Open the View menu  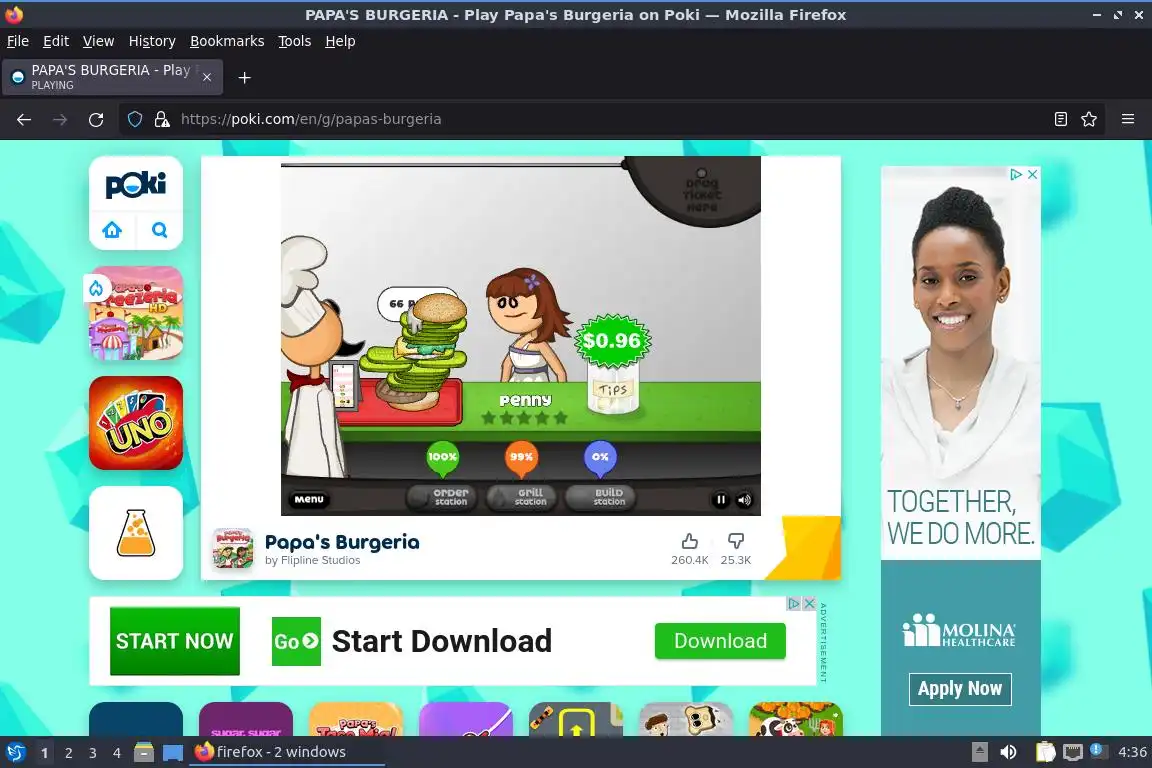coord(98,41)
